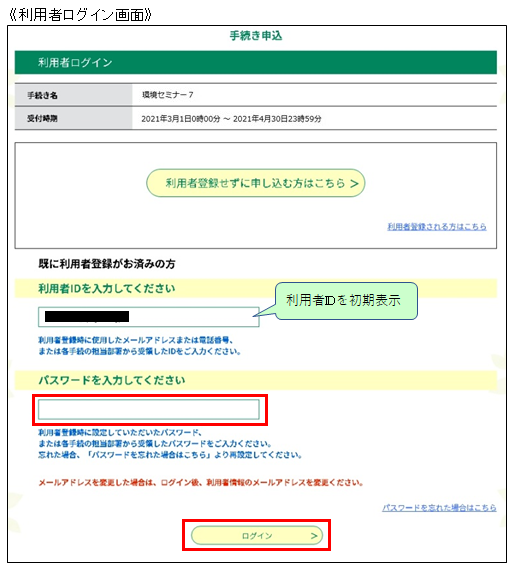The height and width of the screenshot is (563, 507).
Task: Click the 手続き申込 page title
Action: point(256,36)
